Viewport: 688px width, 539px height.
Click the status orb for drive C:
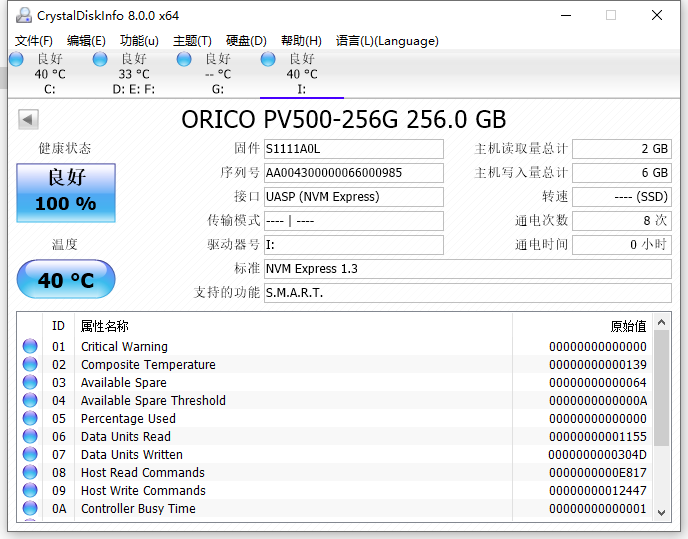tap(16, 59)
